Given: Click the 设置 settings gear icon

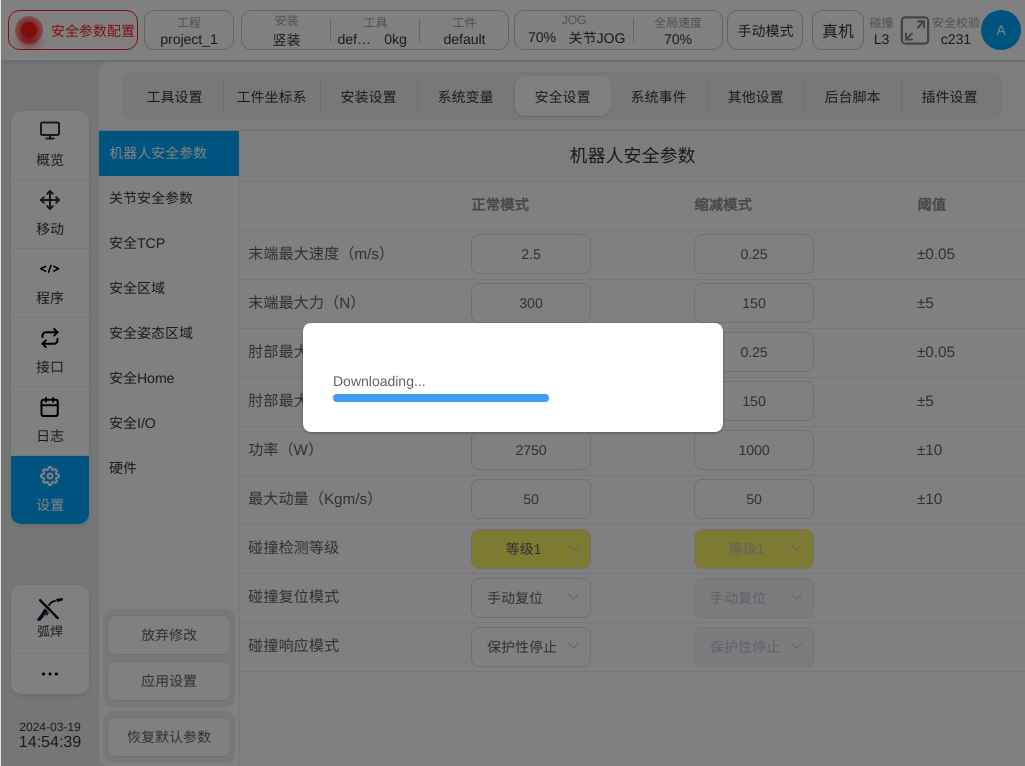Looking at the screenshot, I should [x=50, y=476].
